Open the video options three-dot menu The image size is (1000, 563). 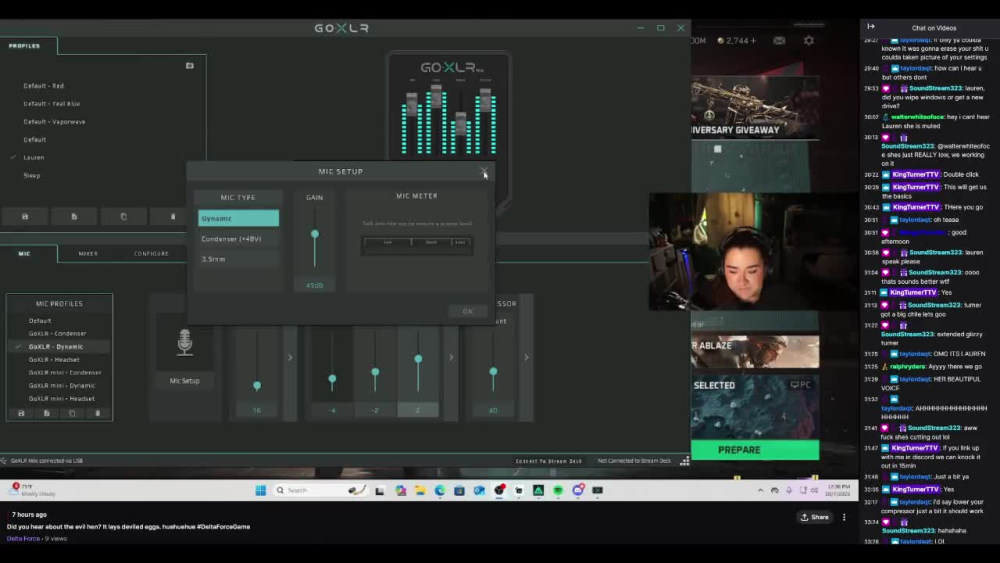pos(844,517)
